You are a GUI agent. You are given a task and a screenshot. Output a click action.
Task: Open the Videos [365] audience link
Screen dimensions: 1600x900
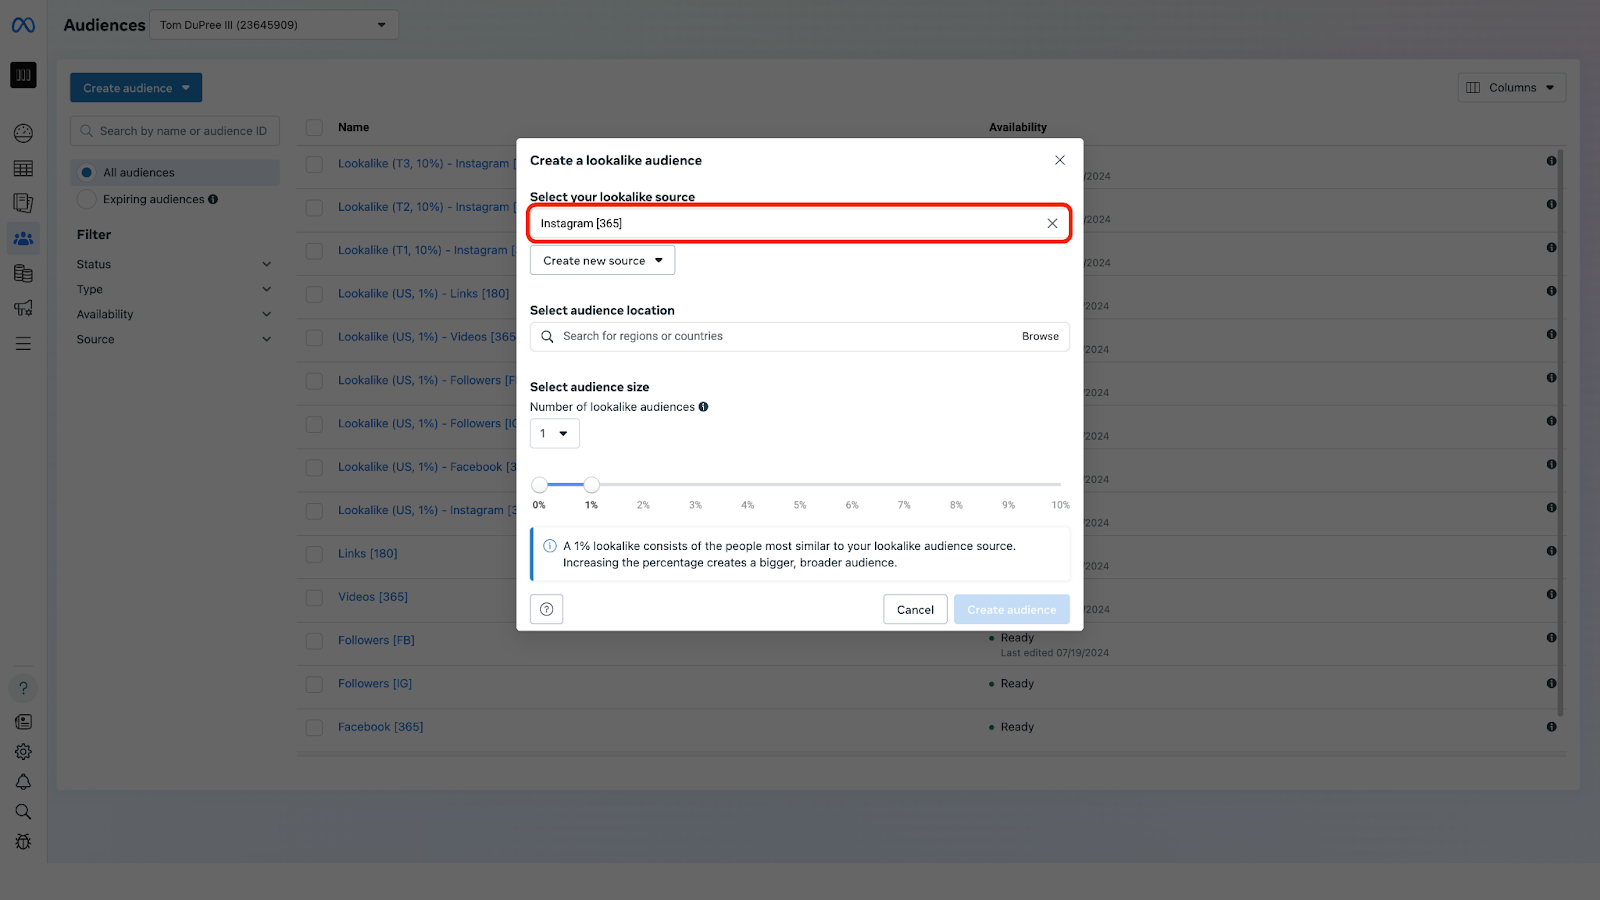[x=373, y=597]
